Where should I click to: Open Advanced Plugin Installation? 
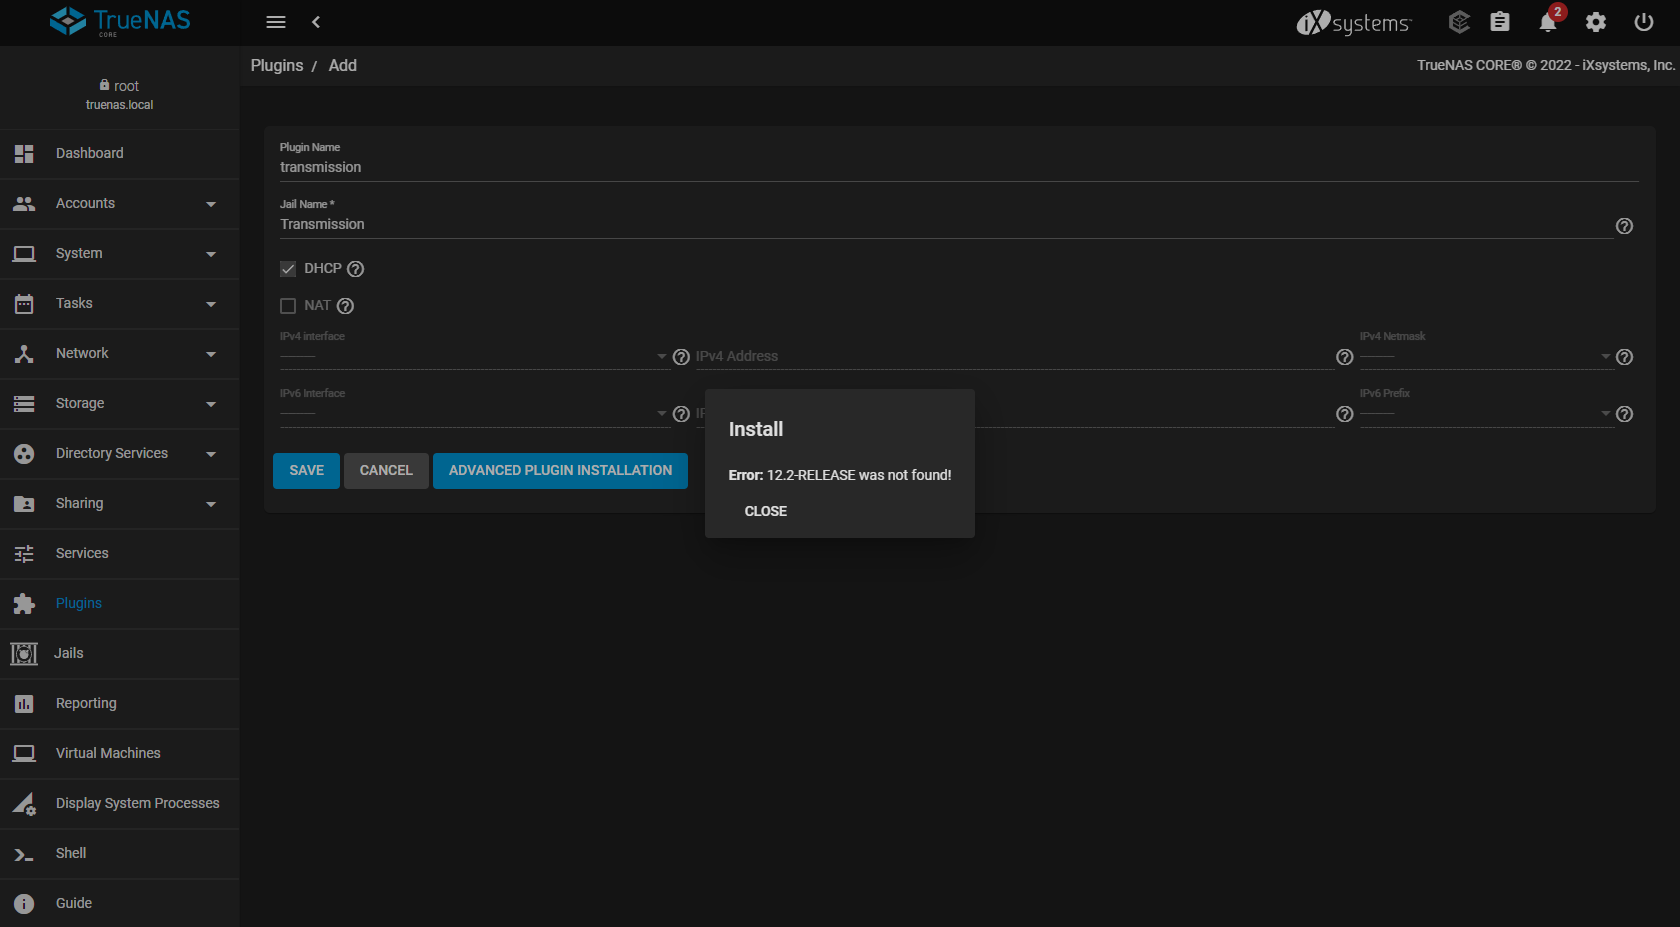pos(560,471)
